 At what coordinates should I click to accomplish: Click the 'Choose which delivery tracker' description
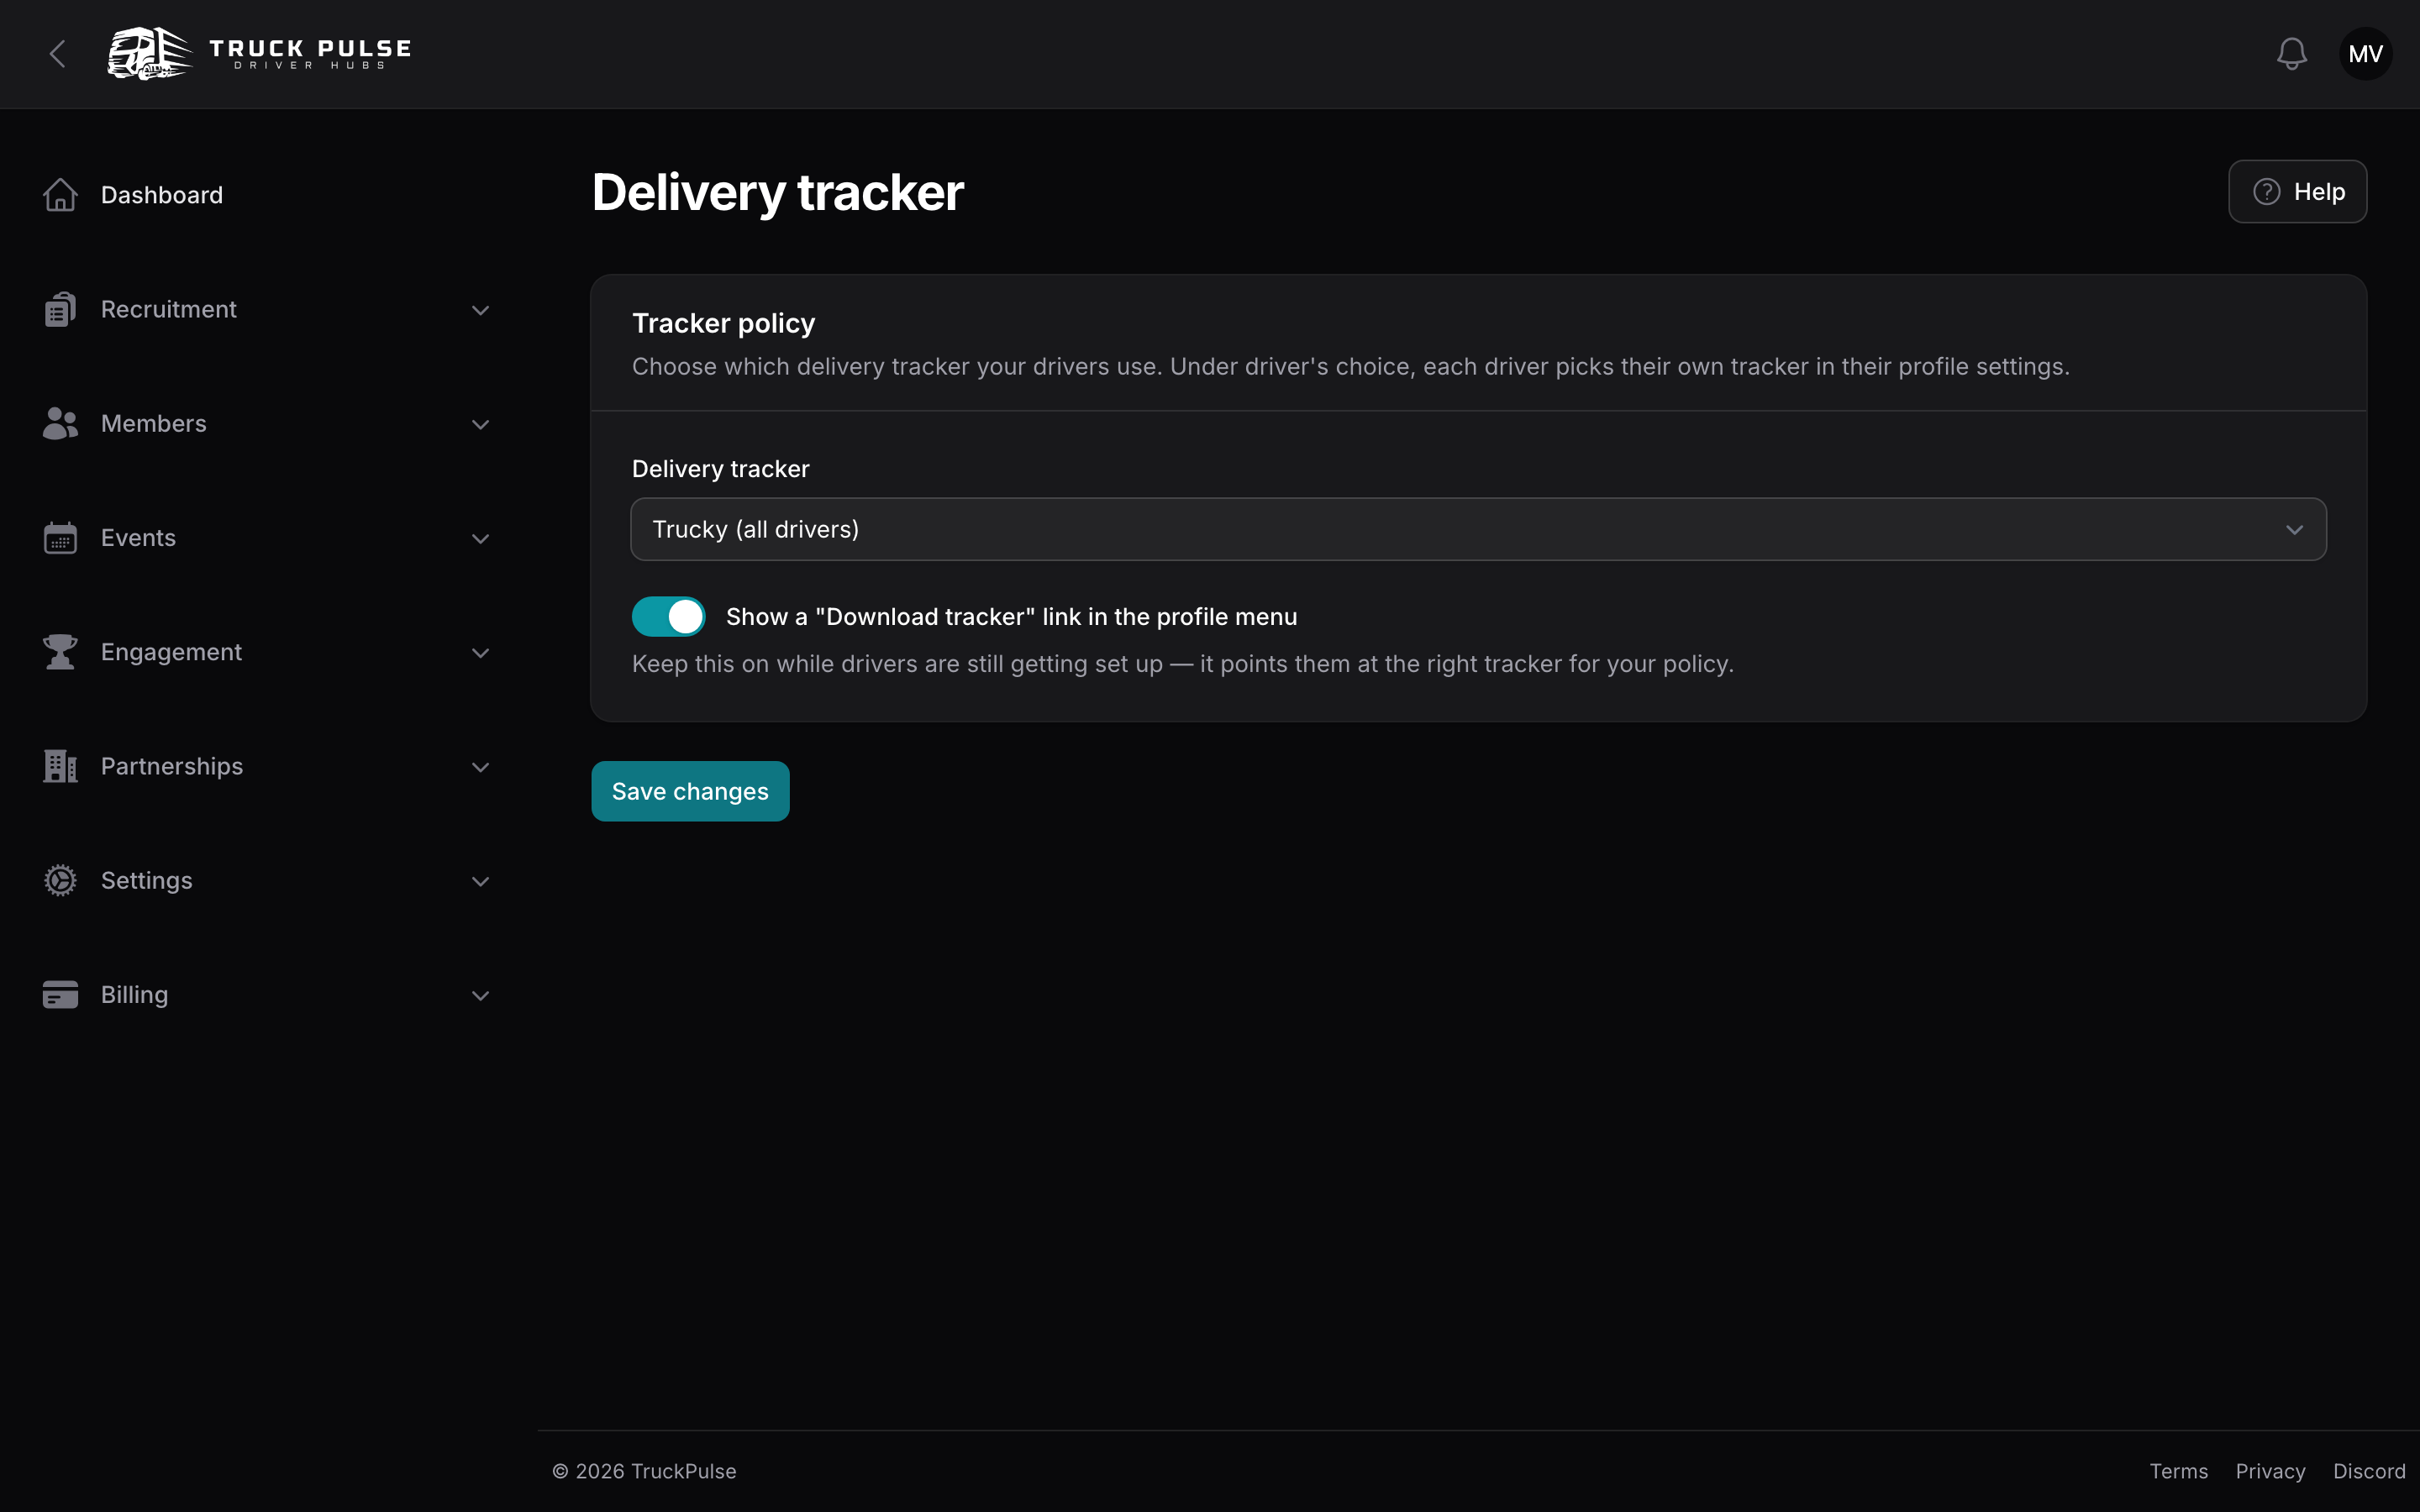click(x=1350, y=367)
